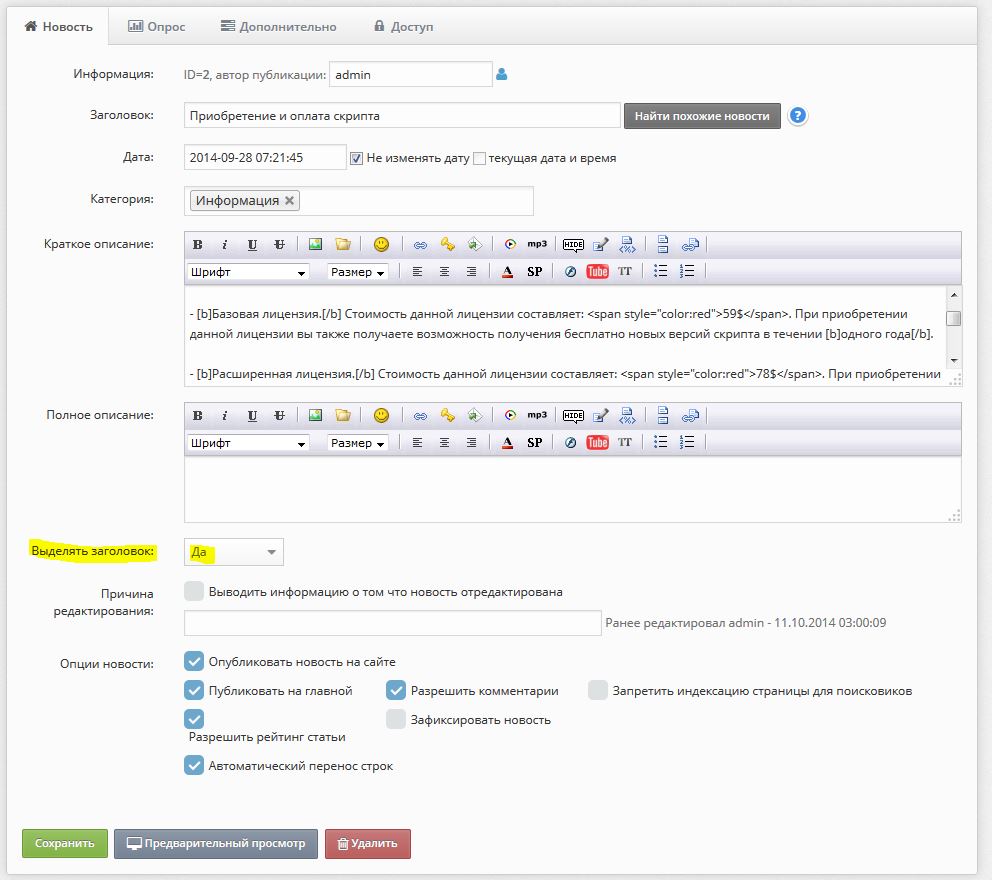Open the 'Доступ' tab
Image resolution: width=992 pixels, height=880 pixels.
pos(403,27)
